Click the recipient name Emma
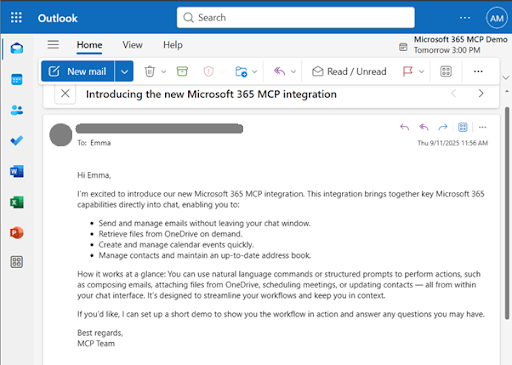The width and height of the screenshot is (512, 365). point(100,143)
